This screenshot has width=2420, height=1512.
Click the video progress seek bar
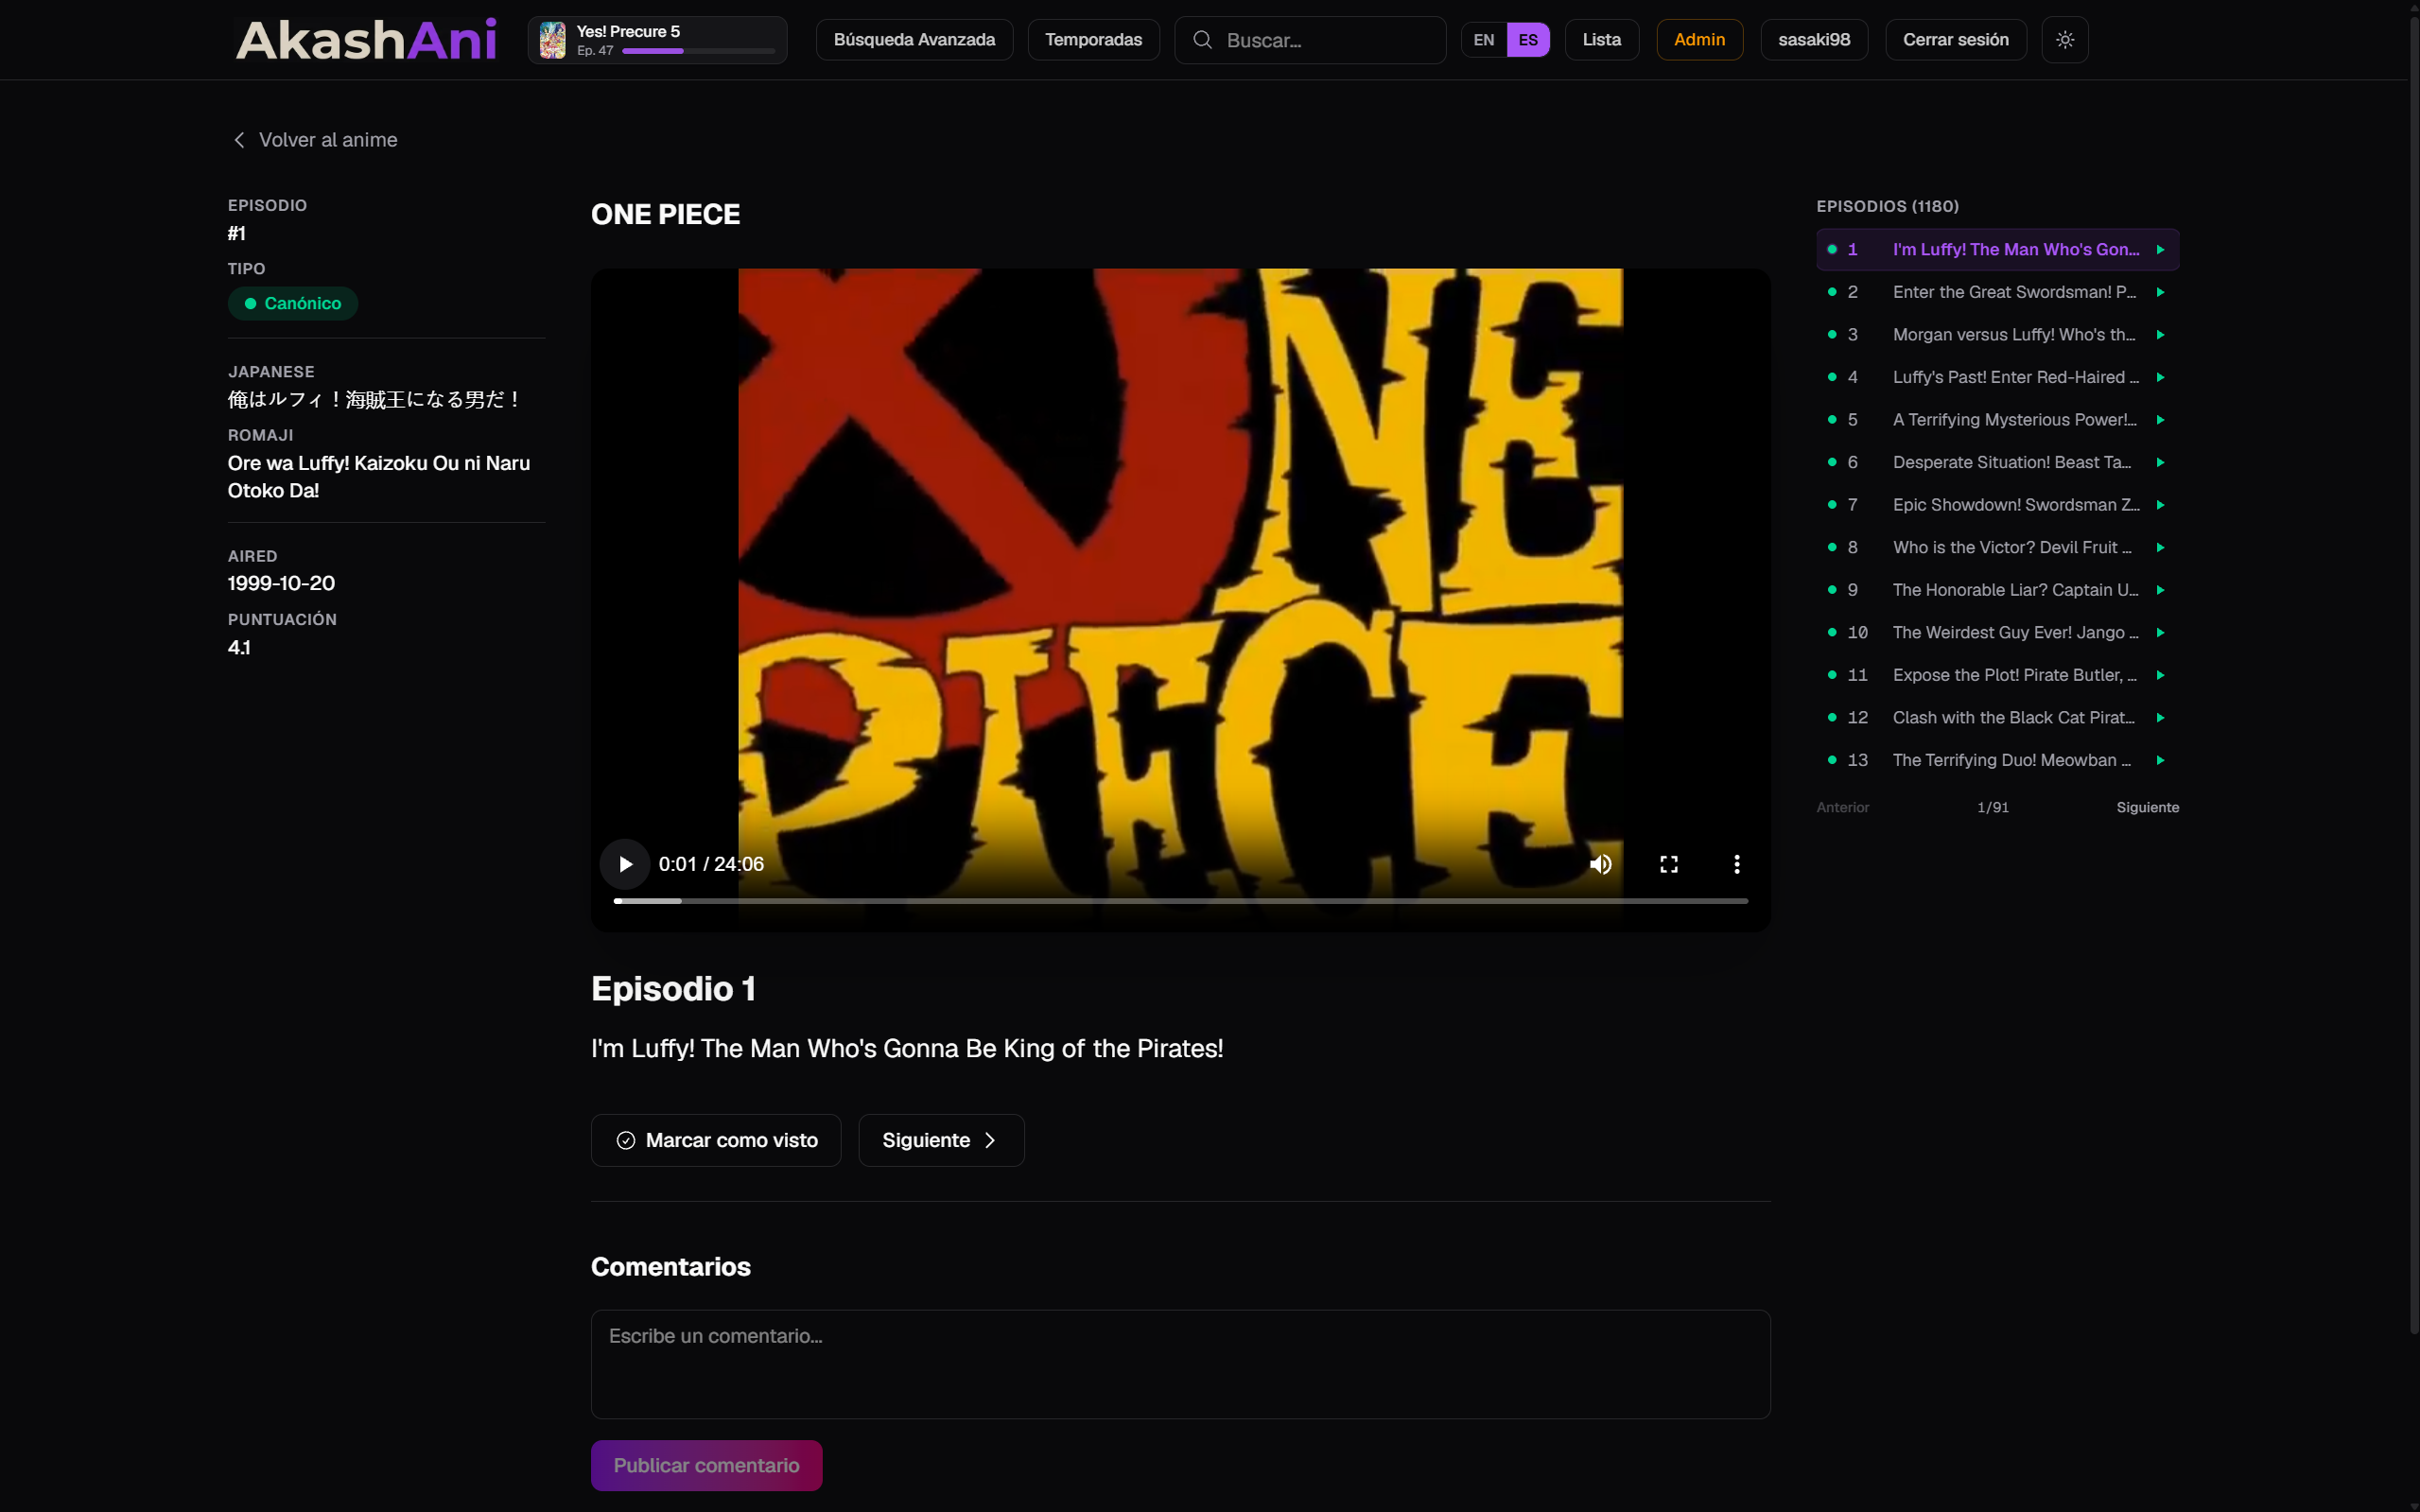point(1180,901)
